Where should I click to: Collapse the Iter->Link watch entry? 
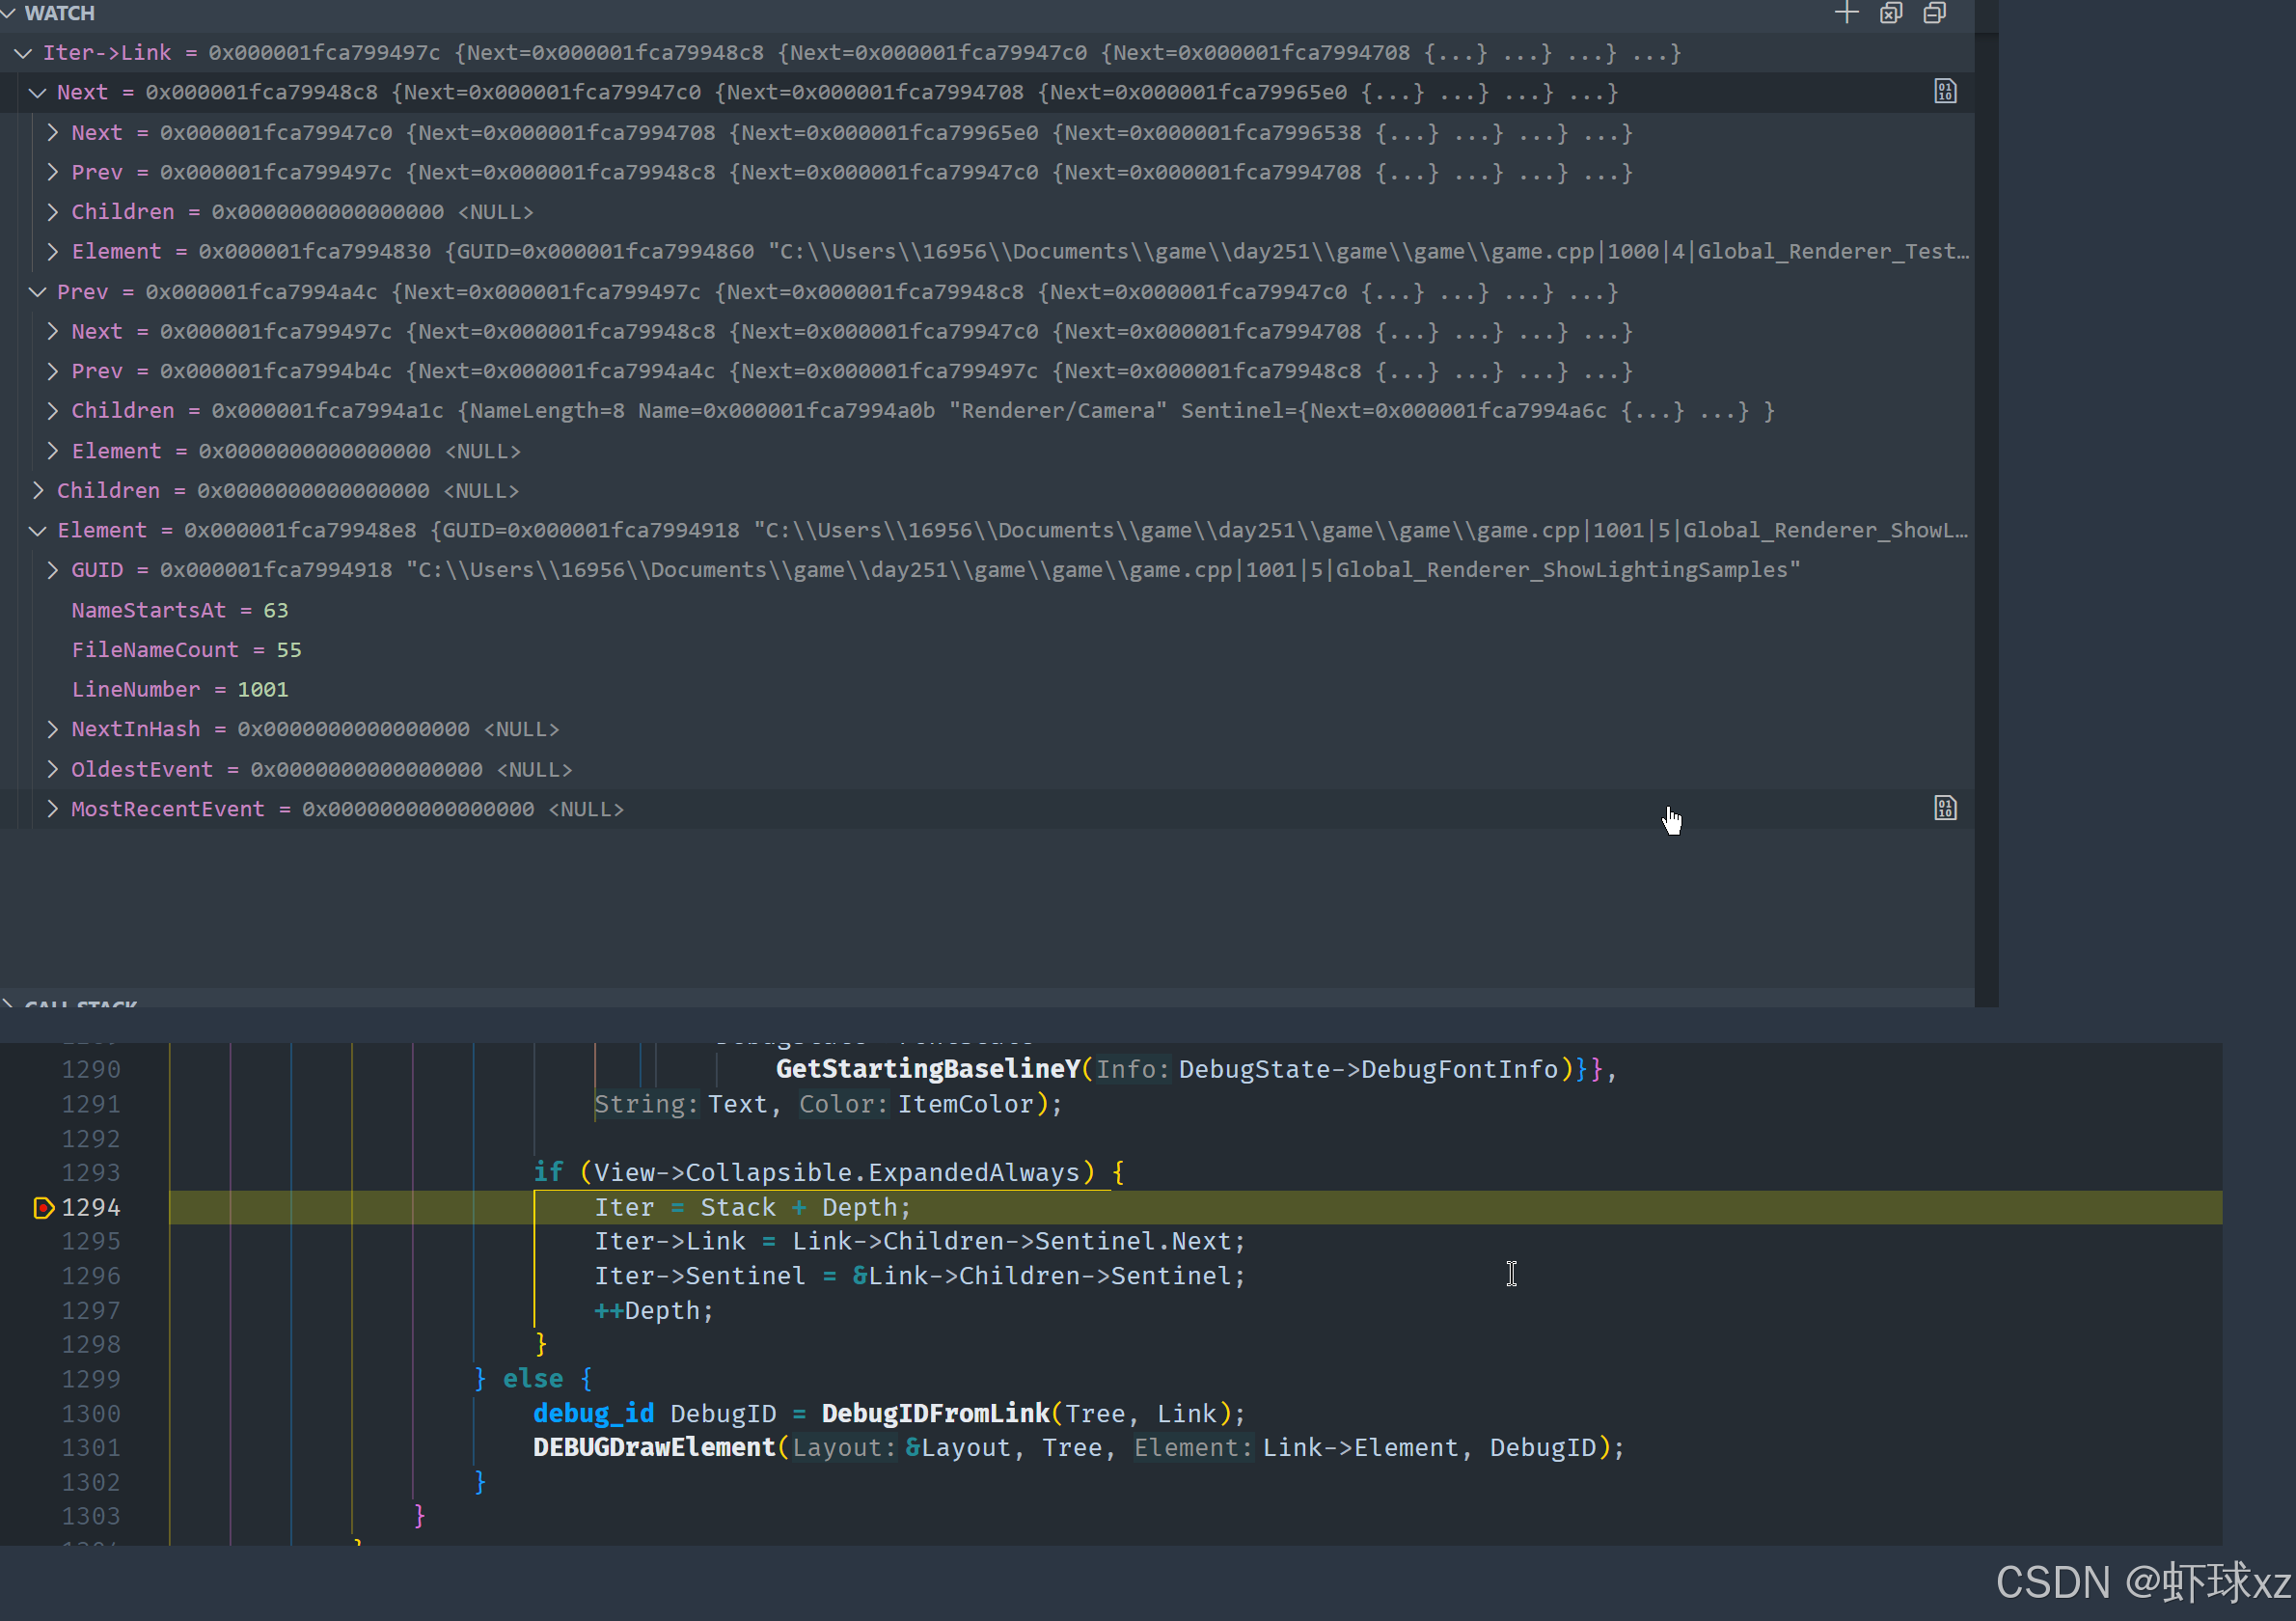click(x=22, y=53)
